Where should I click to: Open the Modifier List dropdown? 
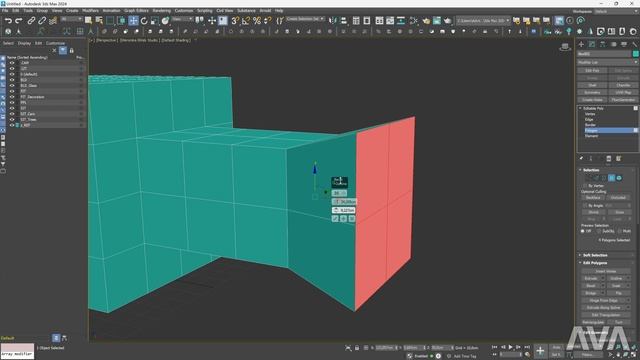[x=607, y=62]
